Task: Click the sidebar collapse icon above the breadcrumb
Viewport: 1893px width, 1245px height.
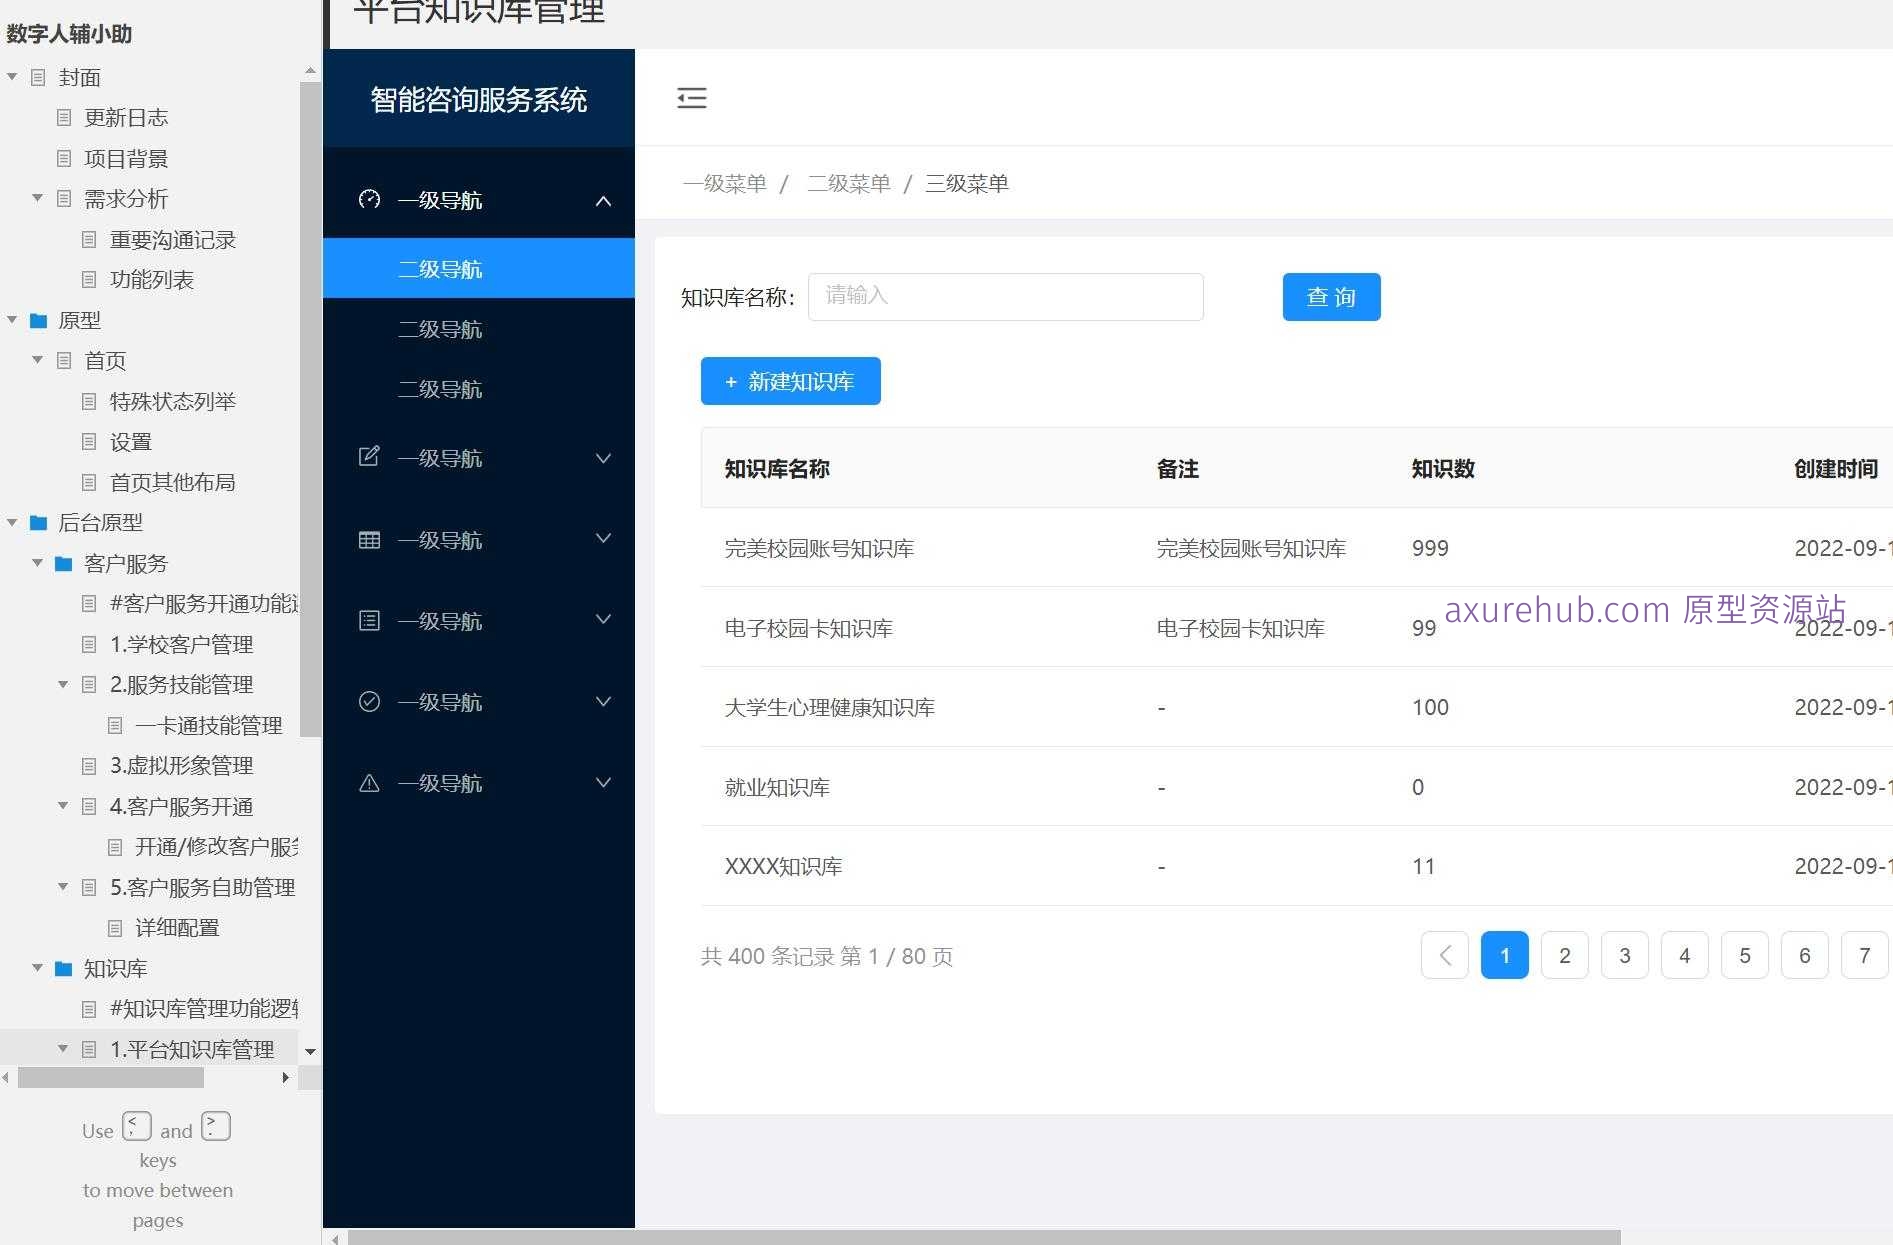Action: tap(692, 98)
